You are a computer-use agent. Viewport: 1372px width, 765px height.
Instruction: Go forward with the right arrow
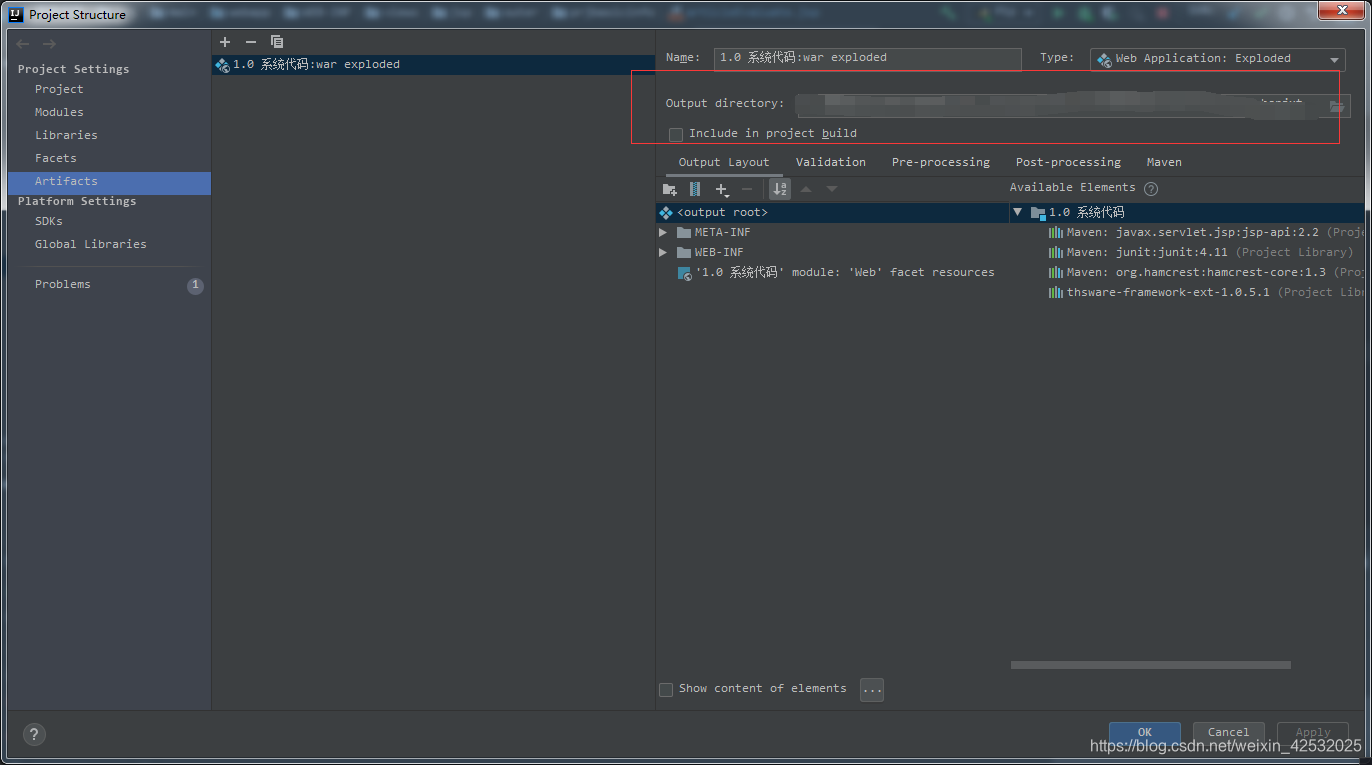(x=49, y=44)
